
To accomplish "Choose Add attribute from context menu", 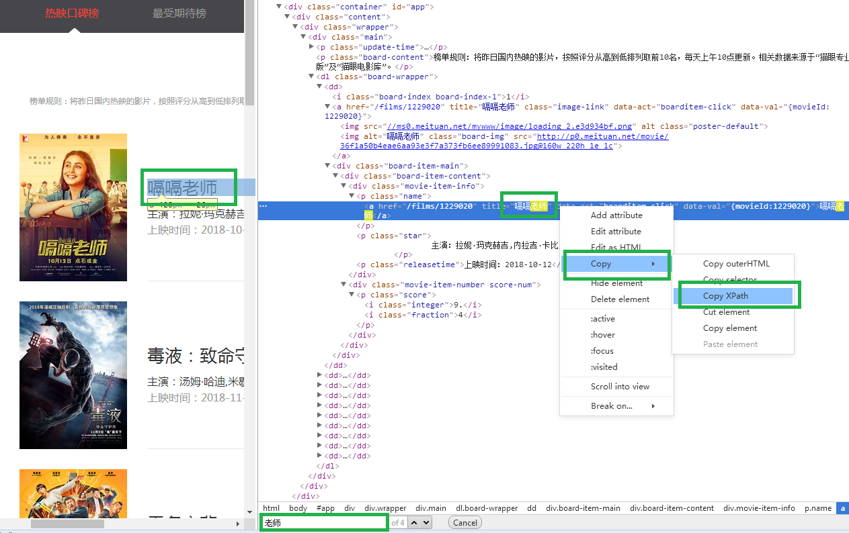I will [616, 215].
